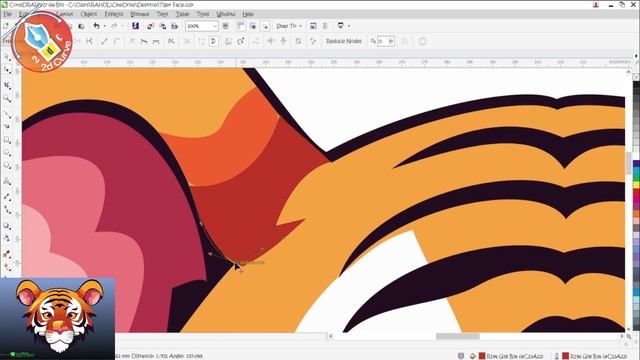This screenshot has width=640, height=360.
Task: Select the Connector tool
Action: tap(7, 210)
